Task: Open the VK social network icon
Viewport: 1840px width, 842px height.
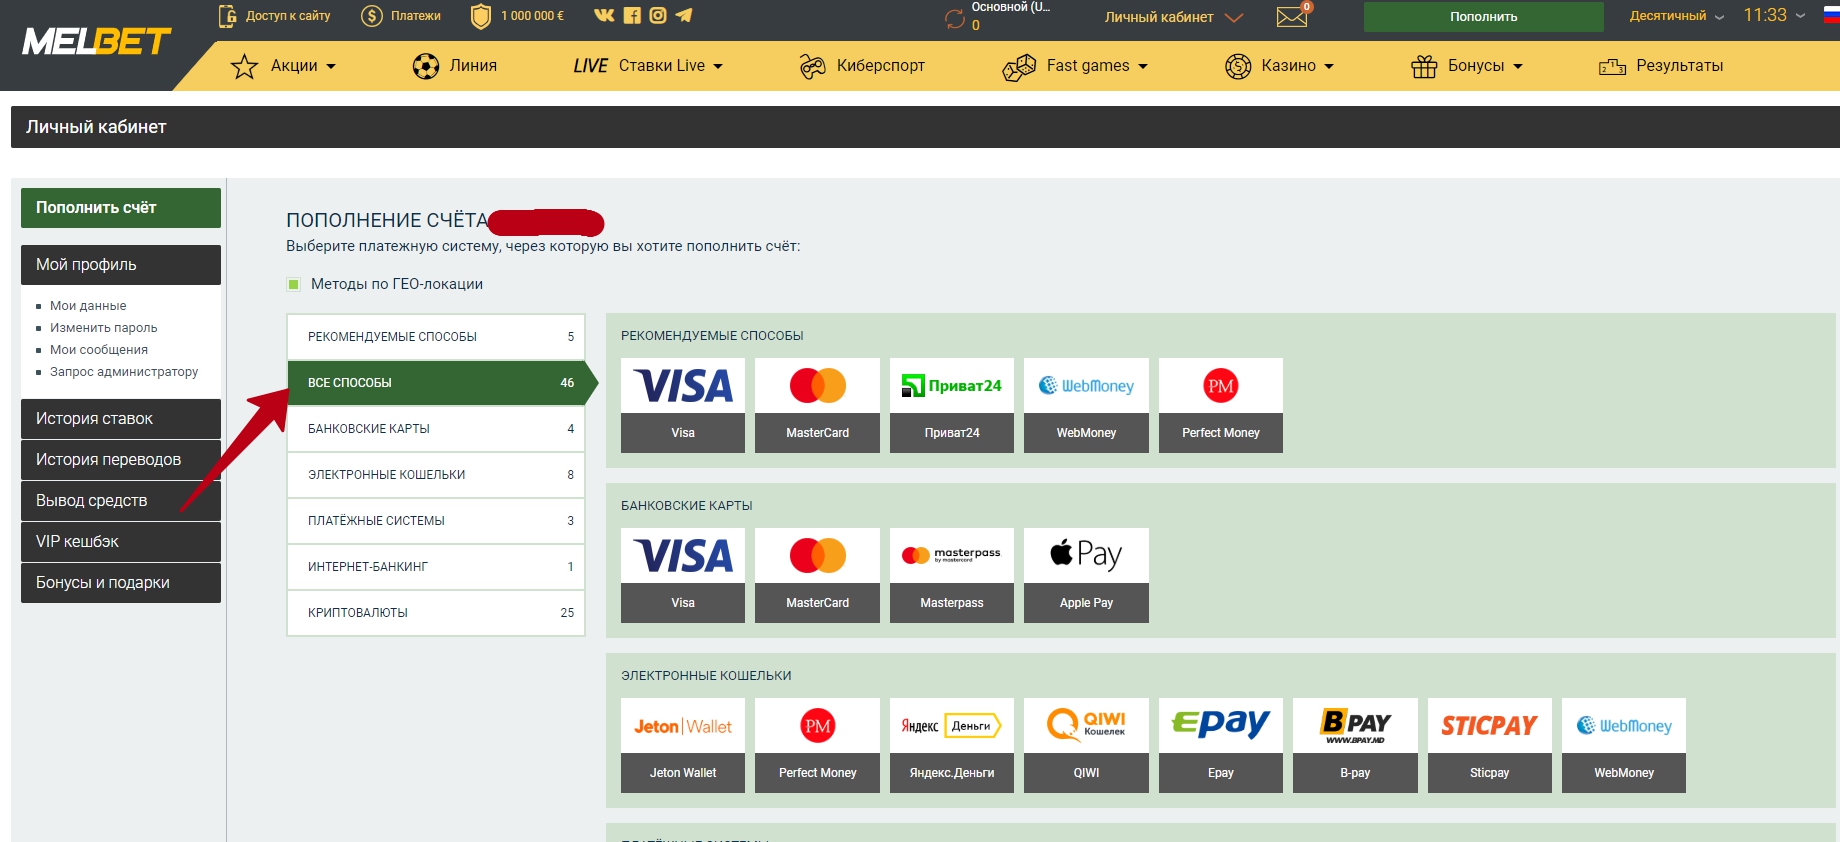Action: (x=604, y=15)
